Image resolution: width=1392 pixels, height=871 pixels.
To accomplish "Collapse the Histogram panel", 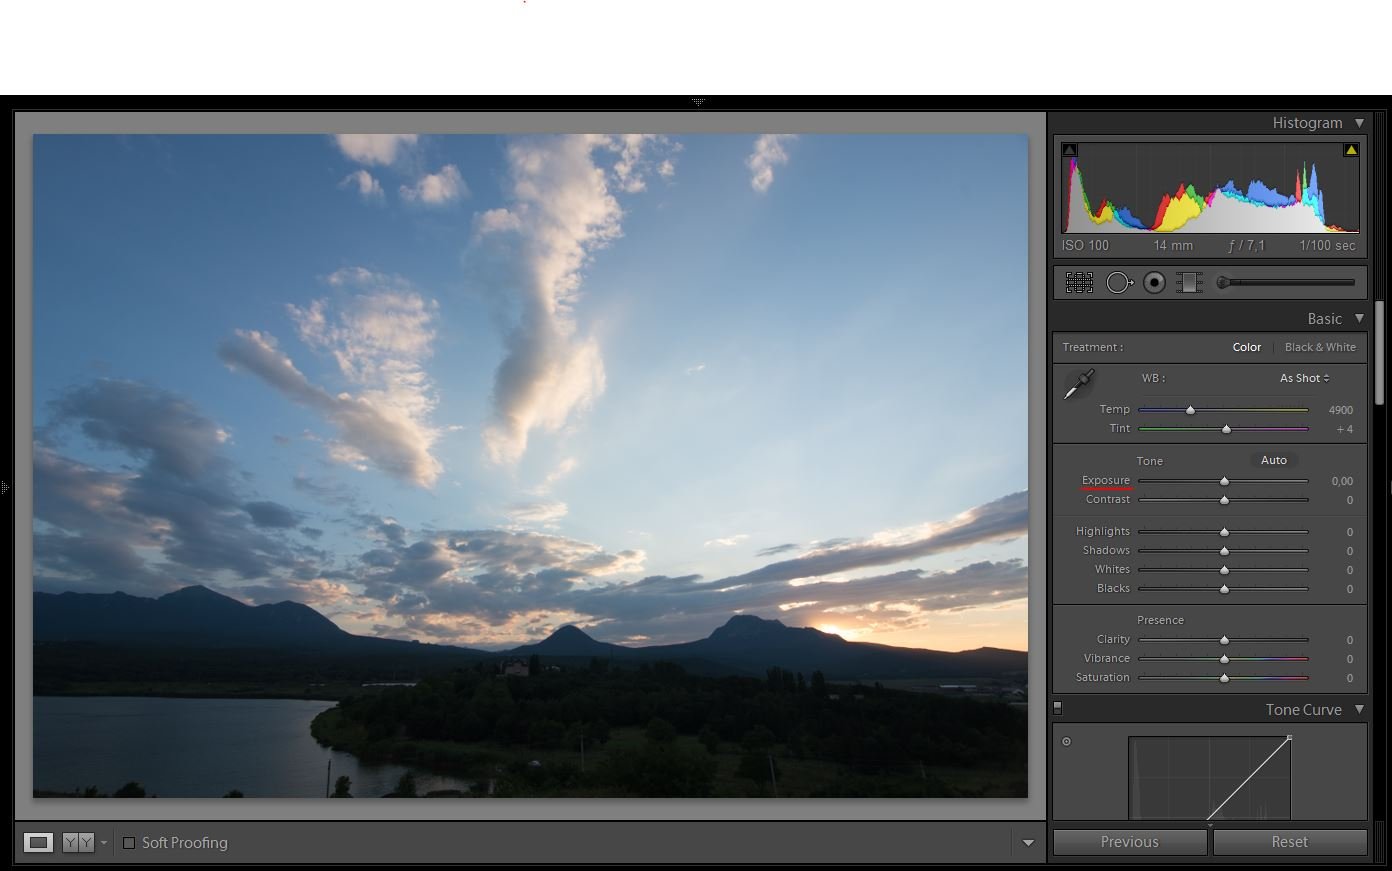I will (1359, 123).
